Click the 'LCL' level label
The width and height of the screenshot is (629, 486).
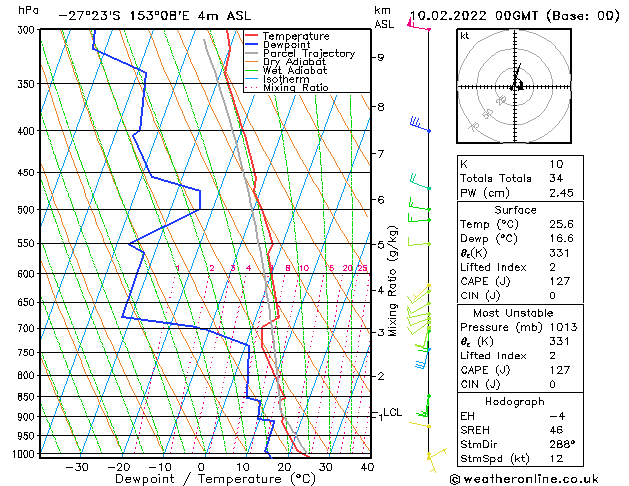click(x=392, y=412)
